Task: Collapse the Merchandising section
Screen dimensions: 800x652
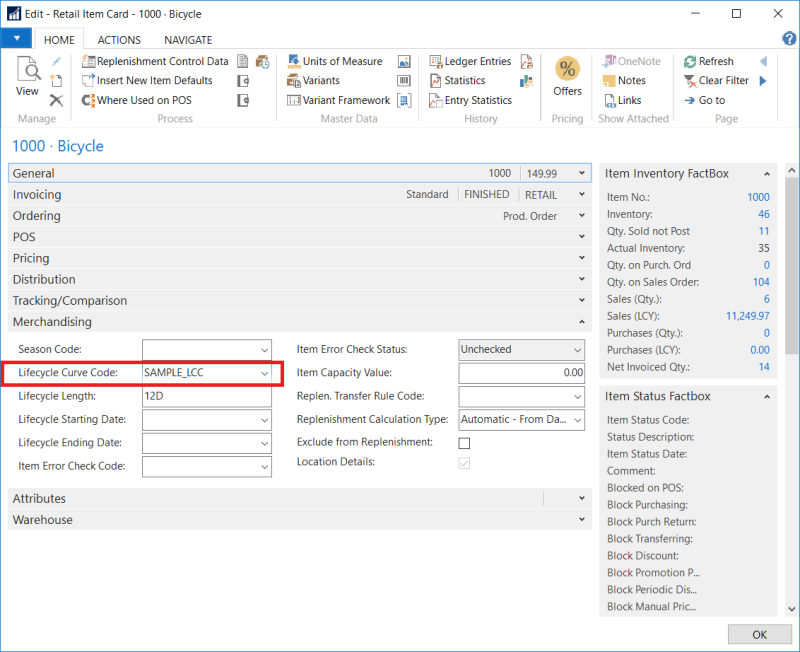Action: click(581, 322)
